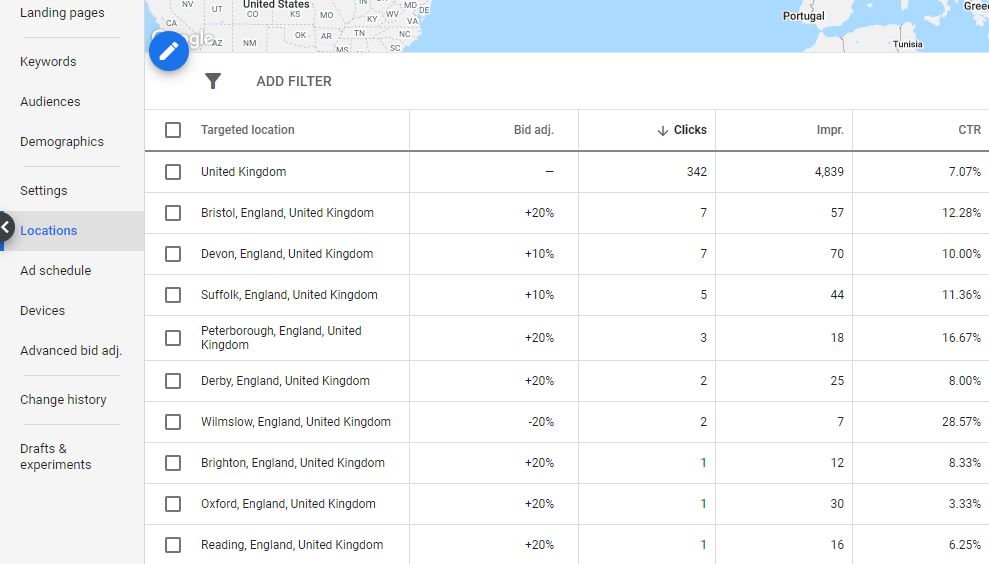
Task: Toggle the select-all header checkbox
Action: 173,130
